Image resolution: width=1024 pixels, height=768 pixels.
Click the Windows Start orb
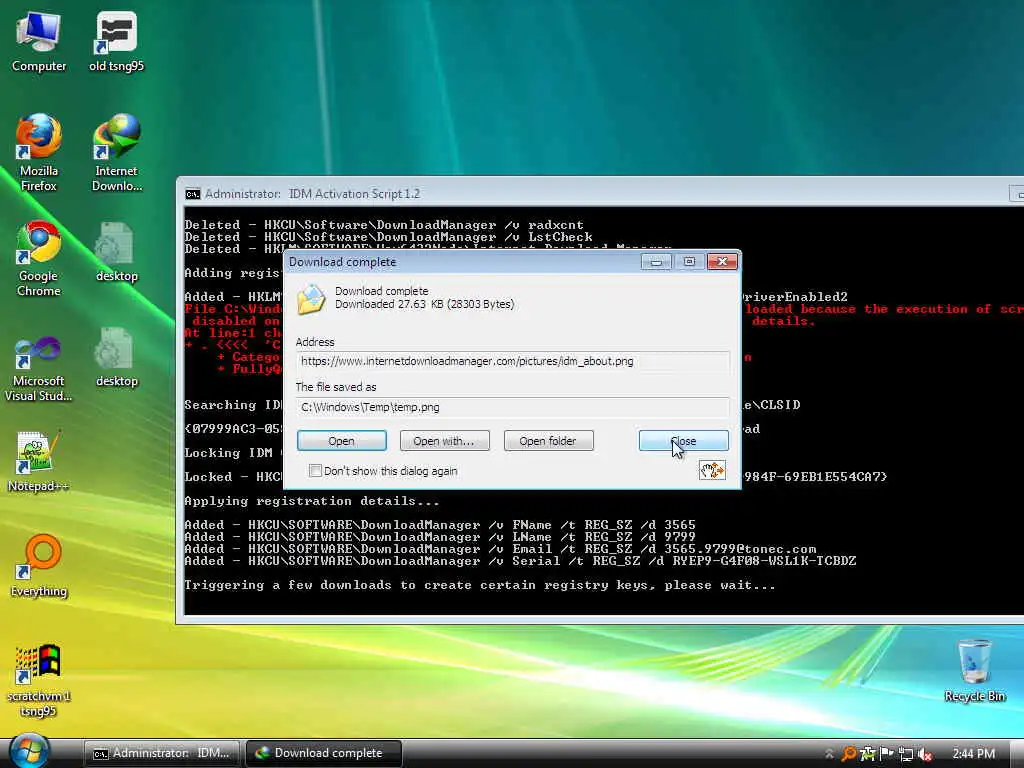coord(29,751)
